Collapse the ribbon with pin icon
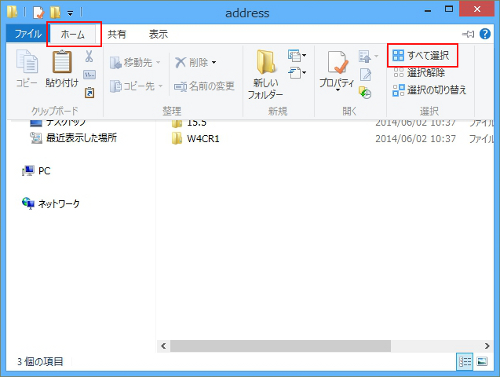 point(468,34)
